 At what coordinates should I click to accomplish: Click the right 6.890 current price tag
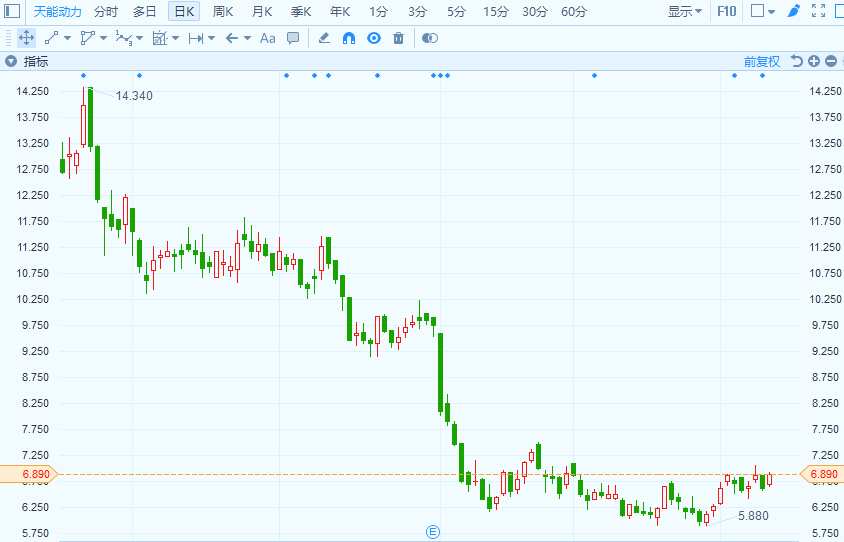coord(822,474)
